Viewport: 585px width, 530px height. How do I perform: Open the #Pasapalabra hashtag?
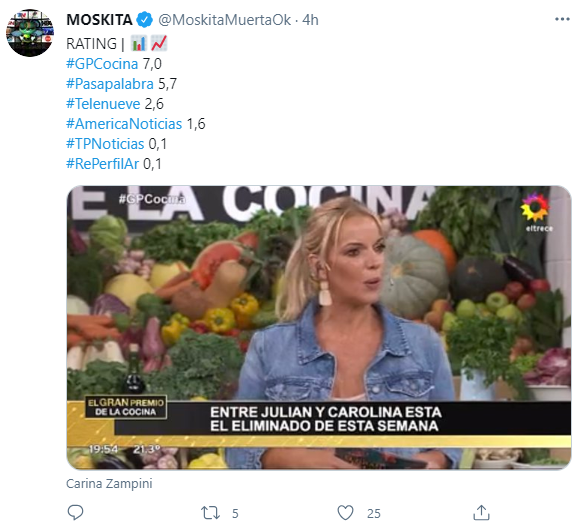110,84
